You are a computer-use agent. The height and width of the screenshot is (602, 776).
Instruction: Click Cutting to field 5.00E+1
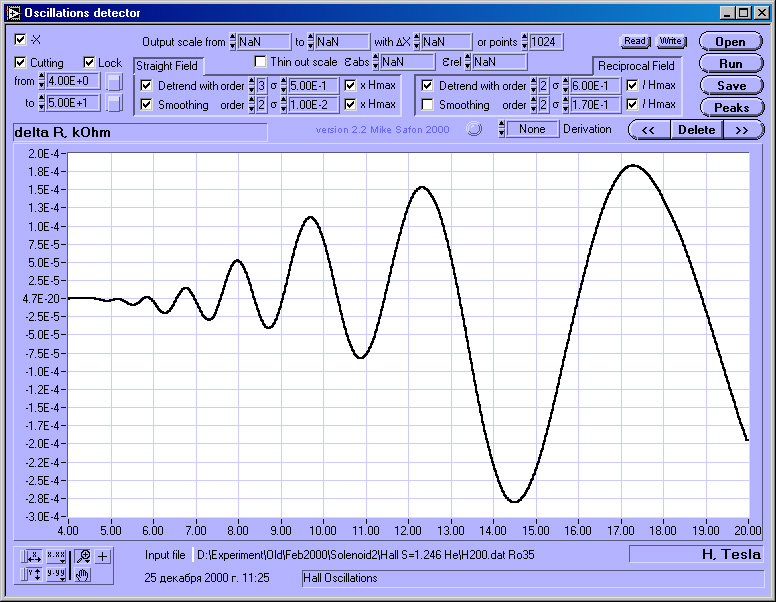coord(73,103)
